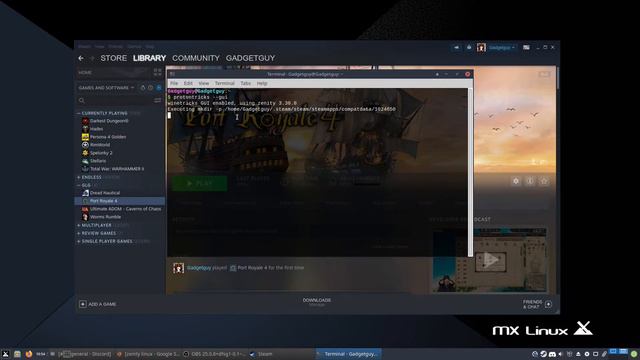Open the Terminal Help menu

pyautogui.click(x=262, y=83)
